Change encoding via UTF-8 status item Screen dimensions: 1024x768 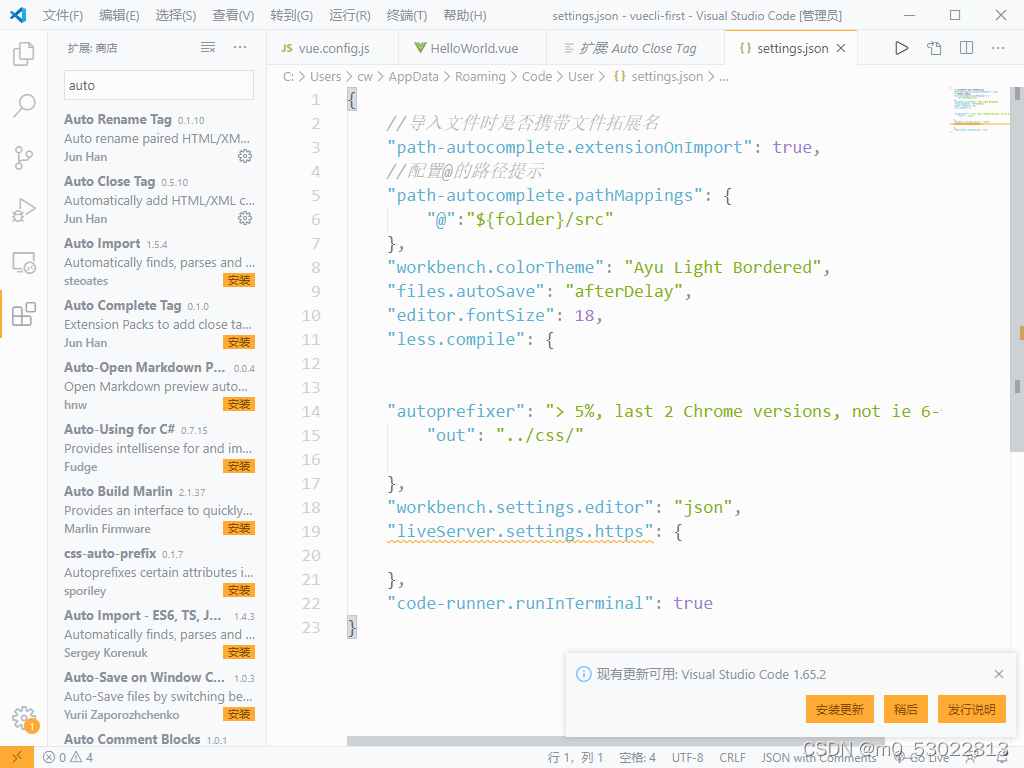(x=688, y=758)
